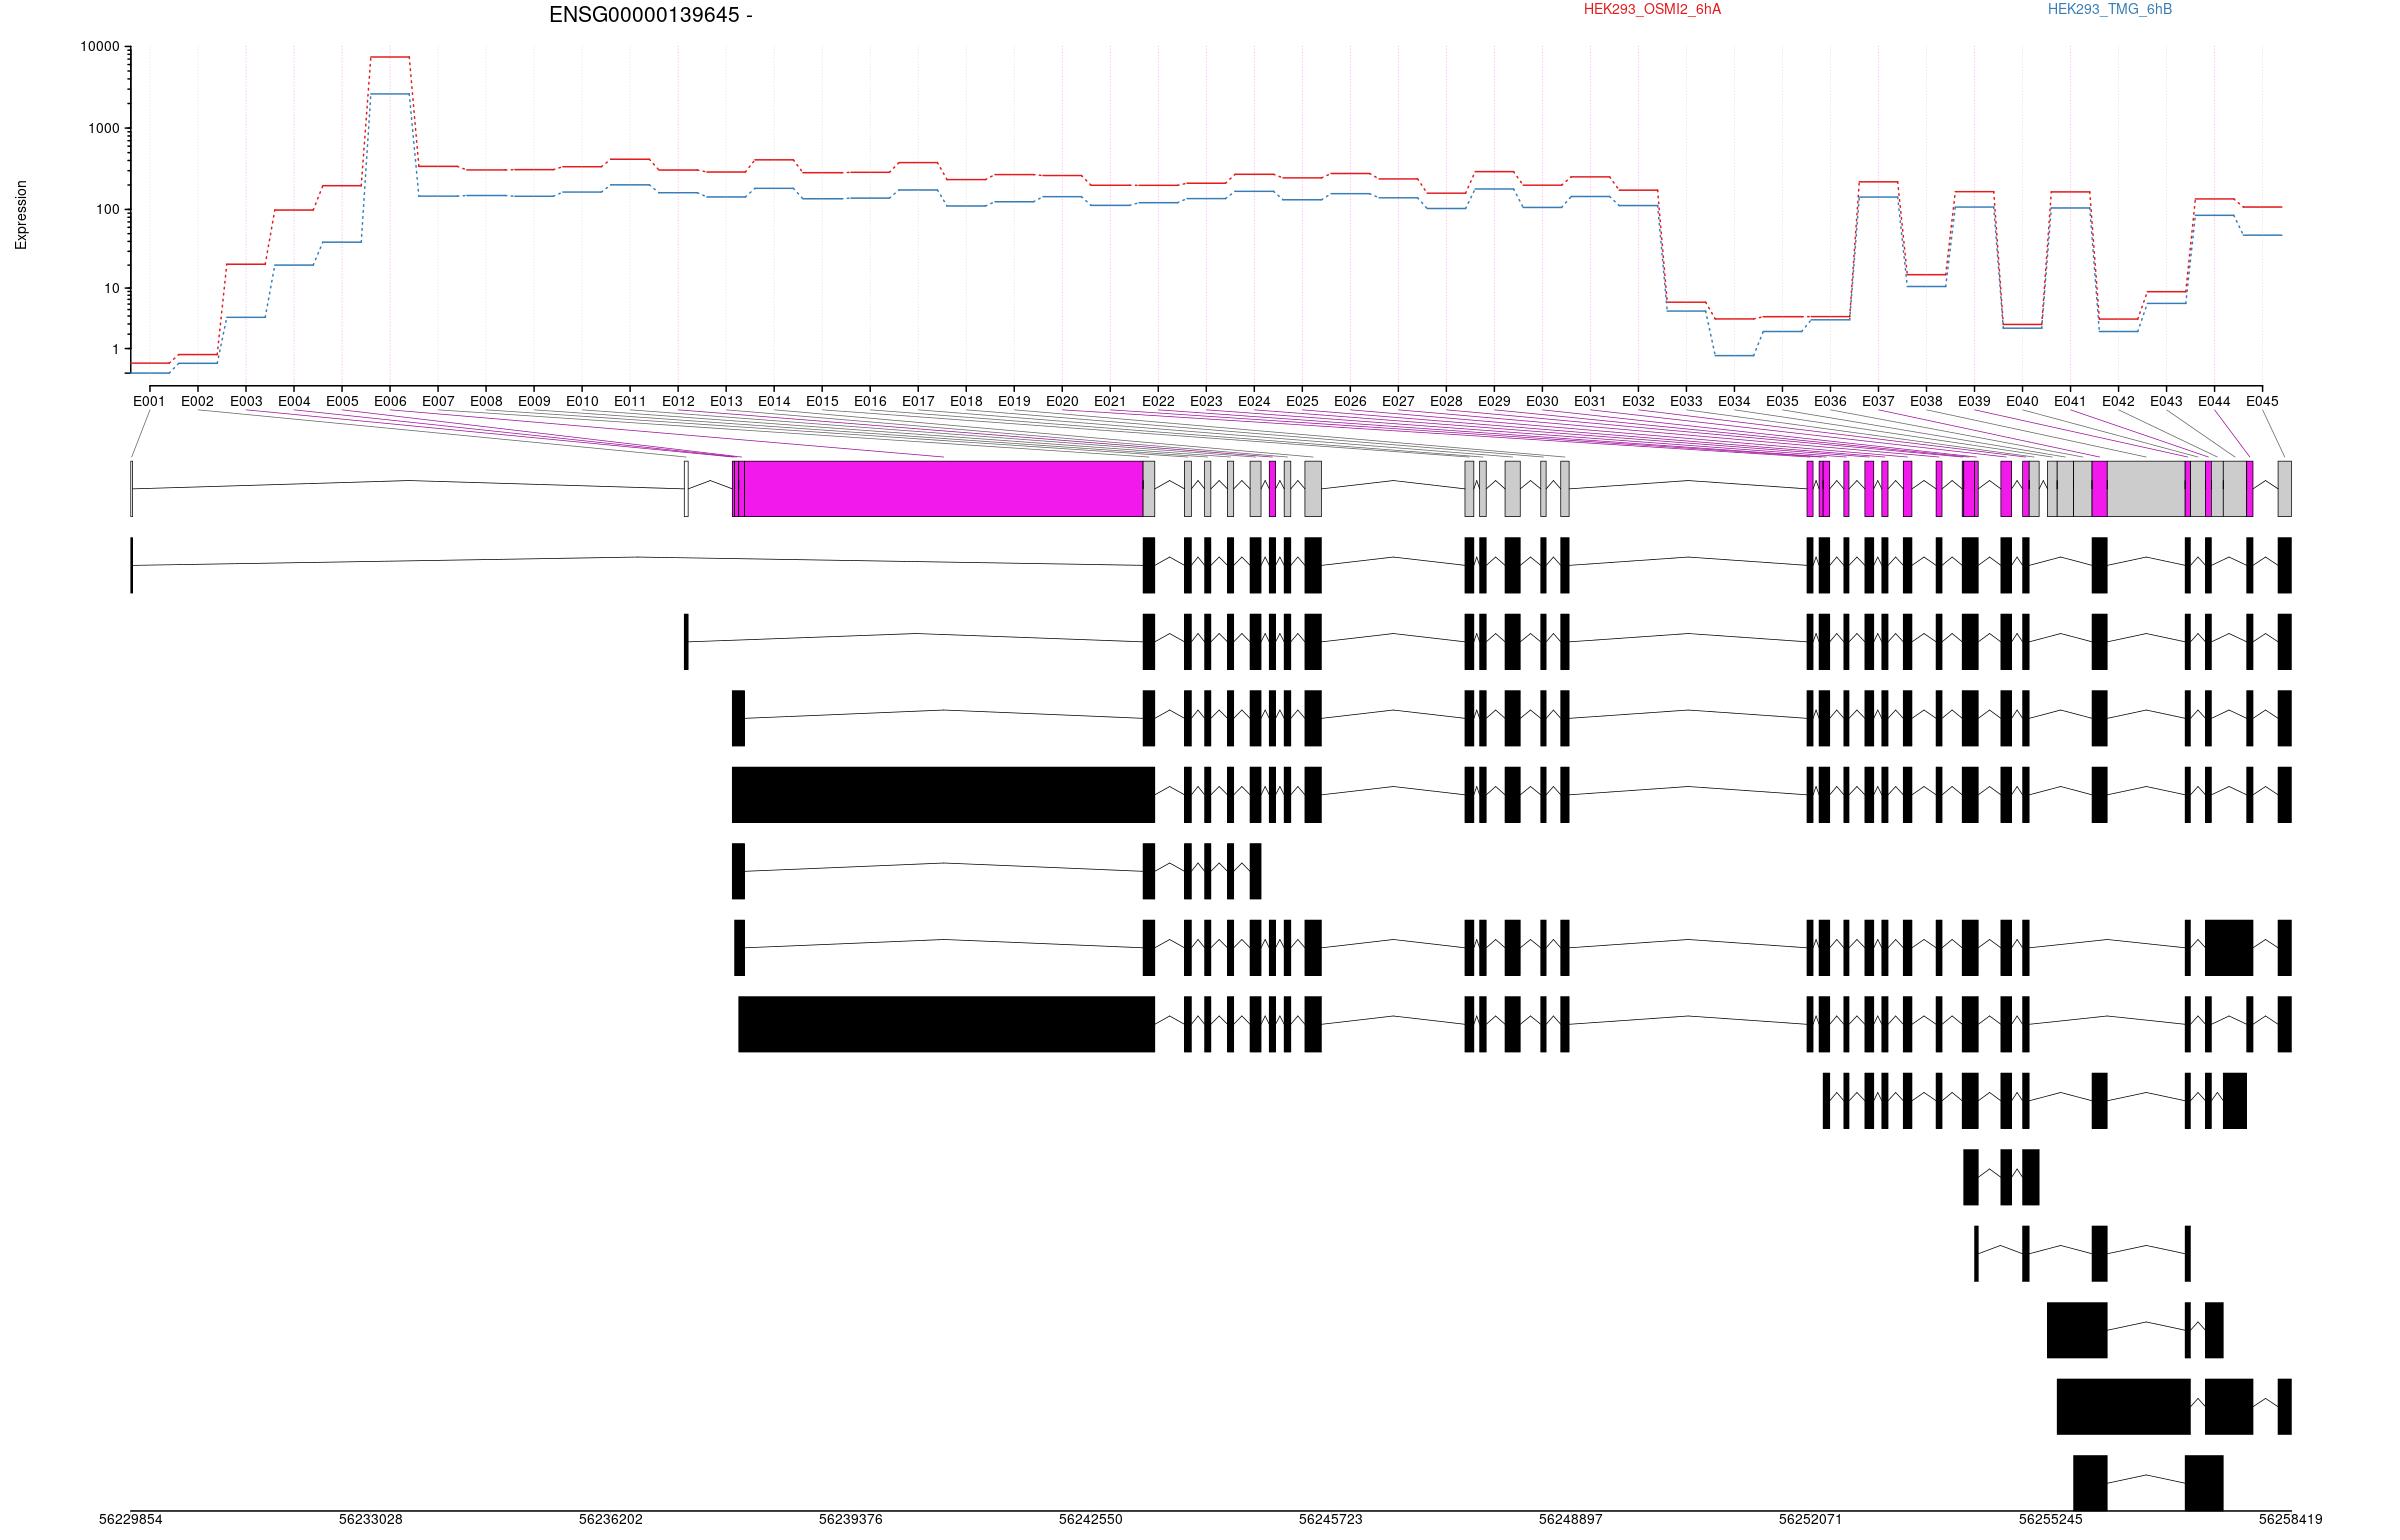Click exon label E020
This screenshot has width=2400, height=1540.
(1062, 402)
